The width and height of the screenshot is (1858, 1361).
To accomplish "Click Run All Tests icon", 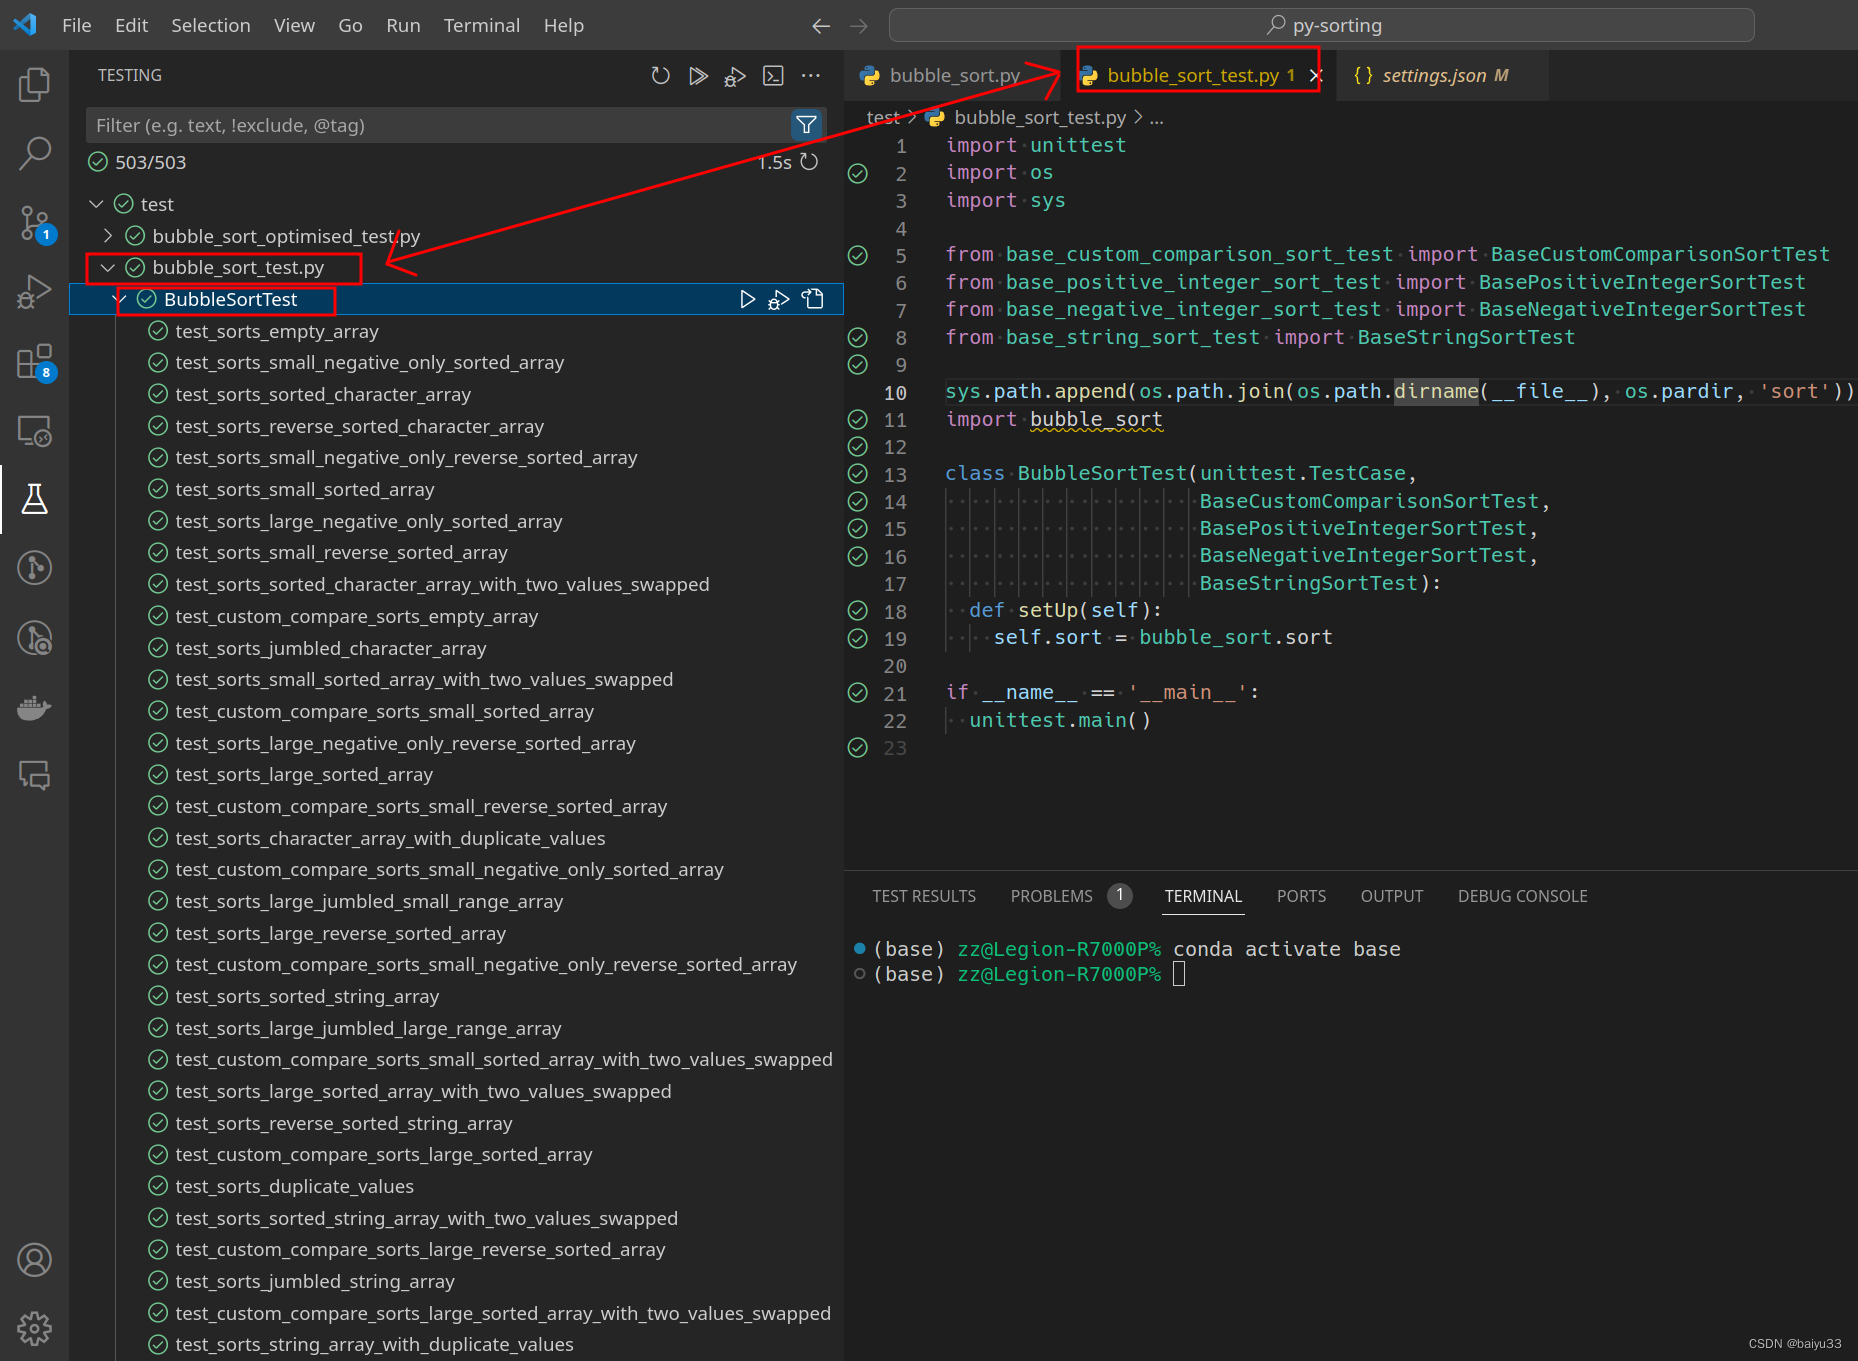I will tap(698, 76).
